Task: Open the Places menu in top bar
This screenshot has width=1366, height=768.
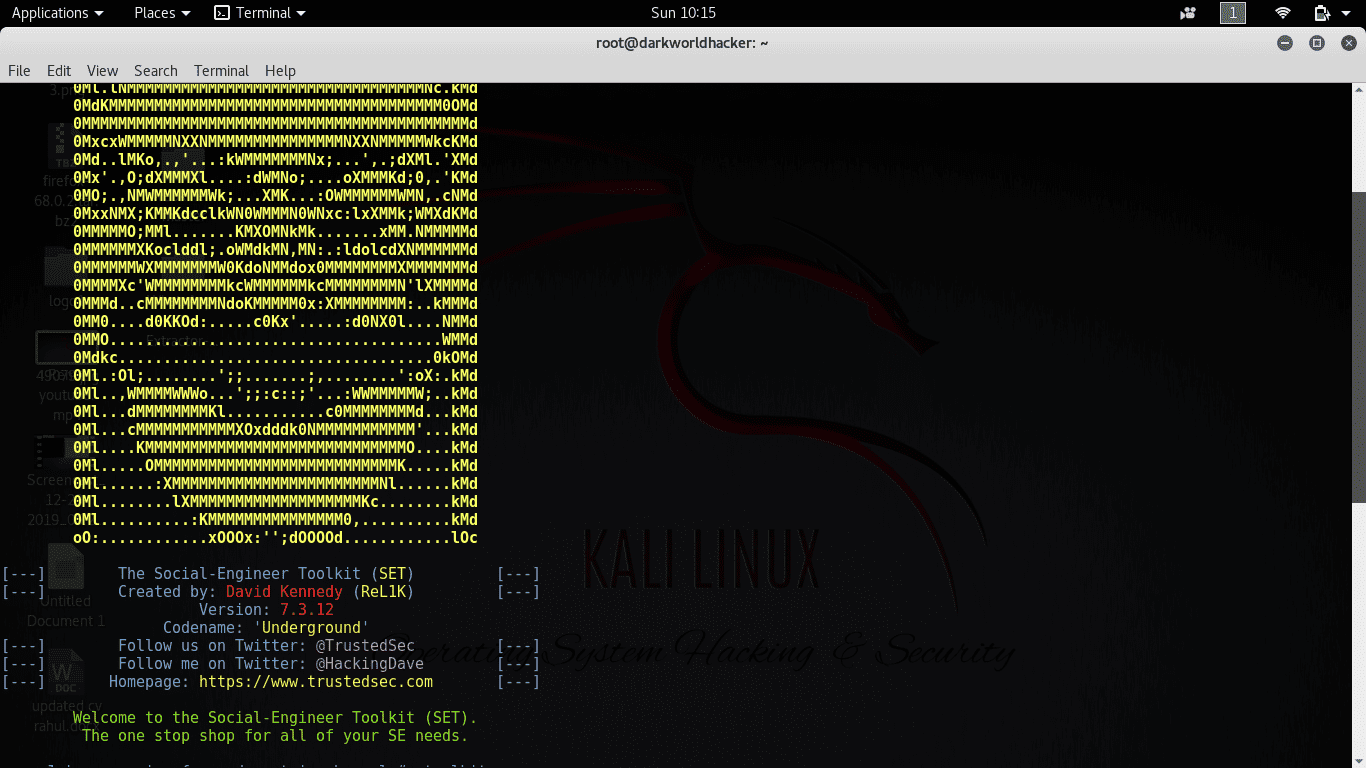Action: (x=162, y=13)
